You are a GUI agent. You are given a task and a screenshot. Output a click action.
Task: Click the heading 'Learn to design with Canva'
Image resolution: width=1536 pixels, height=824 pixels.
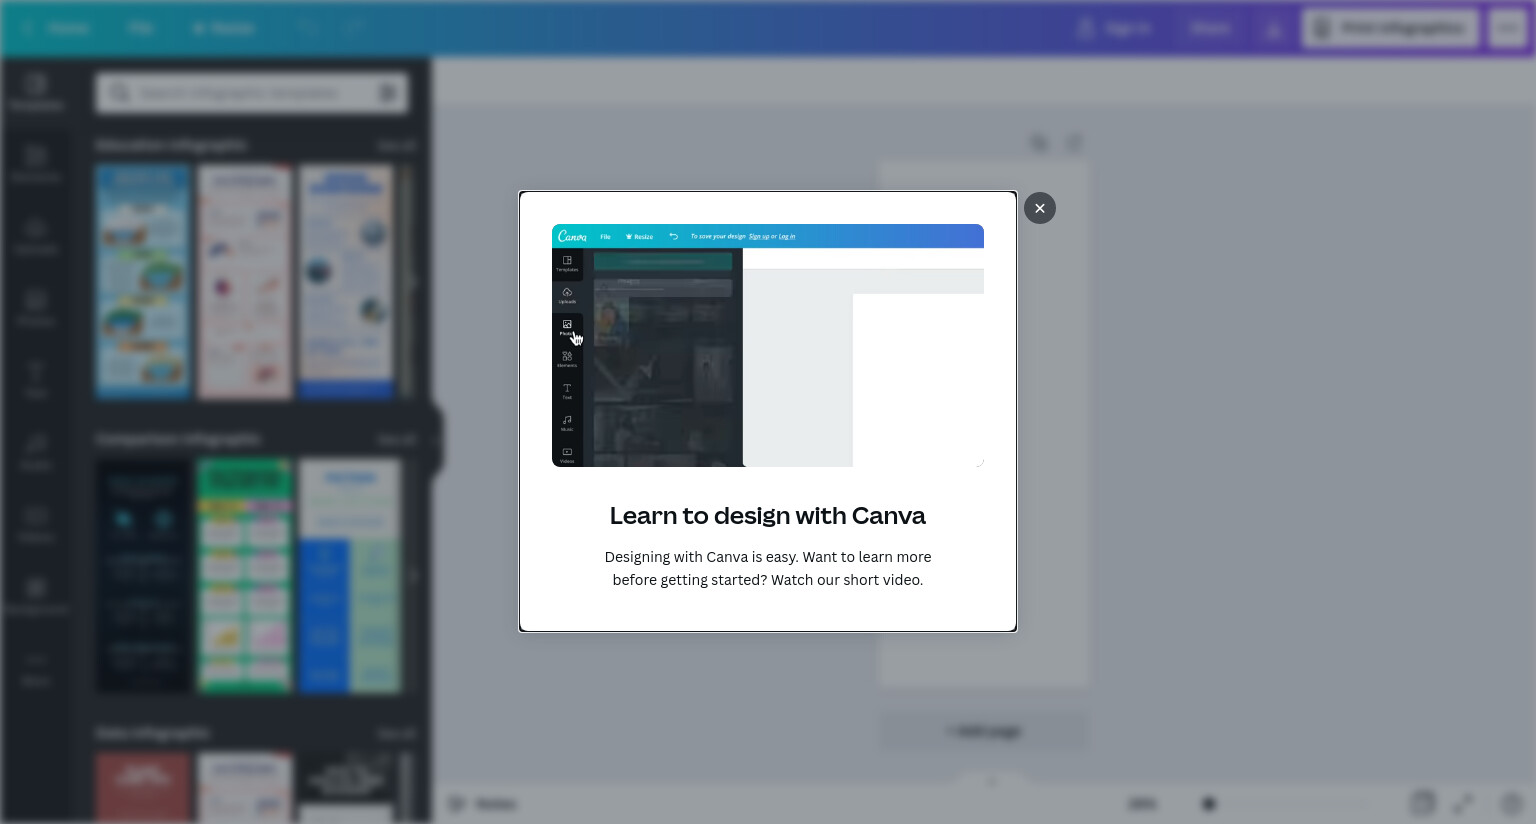pyautogui.click(x=768, y=515)
